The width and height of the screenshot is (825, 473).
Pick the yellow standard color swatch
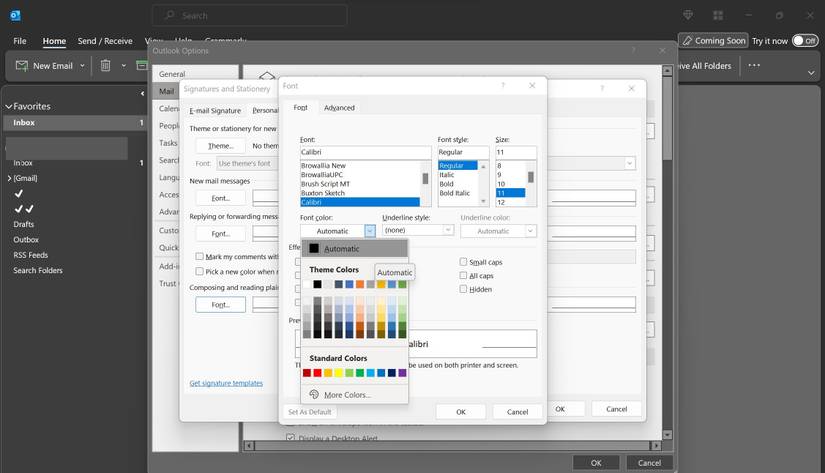tap(338, 373)
